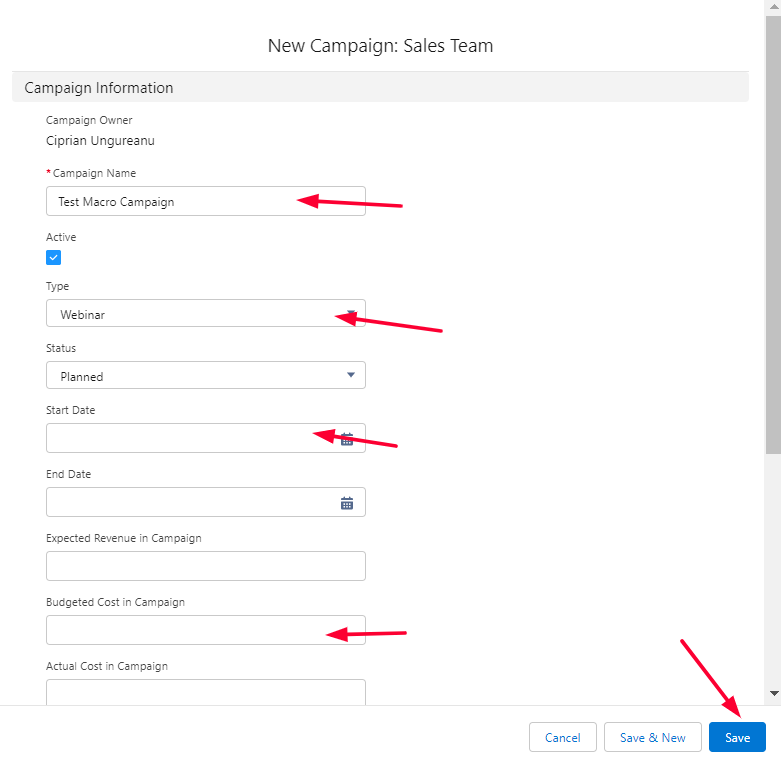Click the Campaign Owner name Ciprian Ungureanu
The width and height of the screenshot is (781, 763).
point(100,141)
